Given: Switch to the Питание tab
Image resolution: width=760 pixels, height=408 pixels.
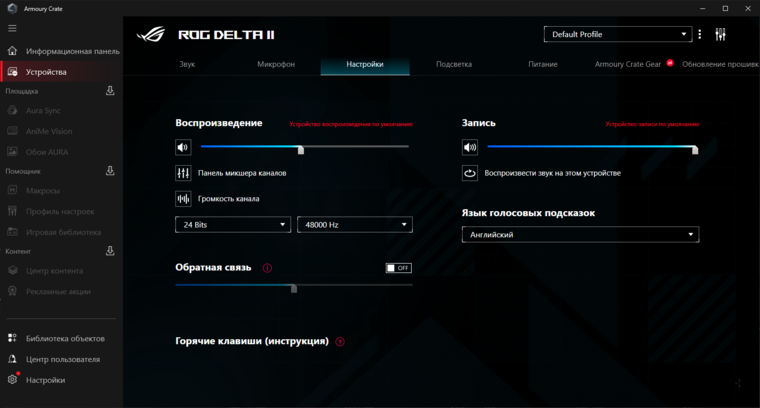Looking at the screenshot, I should [543, 64].
